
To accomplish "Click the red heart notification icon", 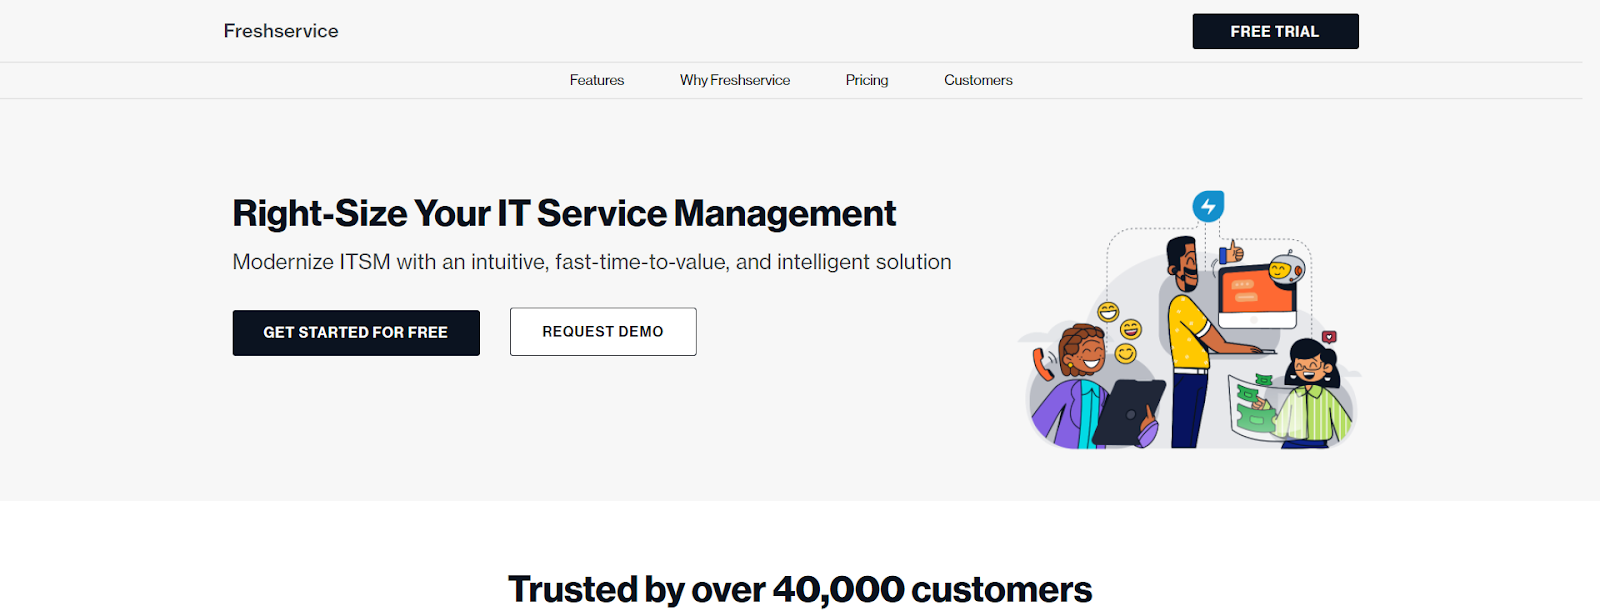I will (x=1329, y=337).
